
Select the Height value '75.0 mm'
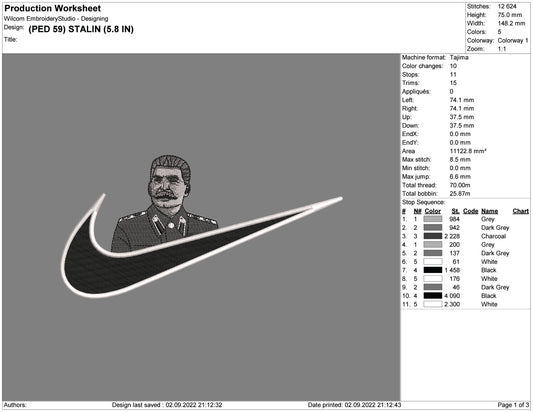(510, 15)
